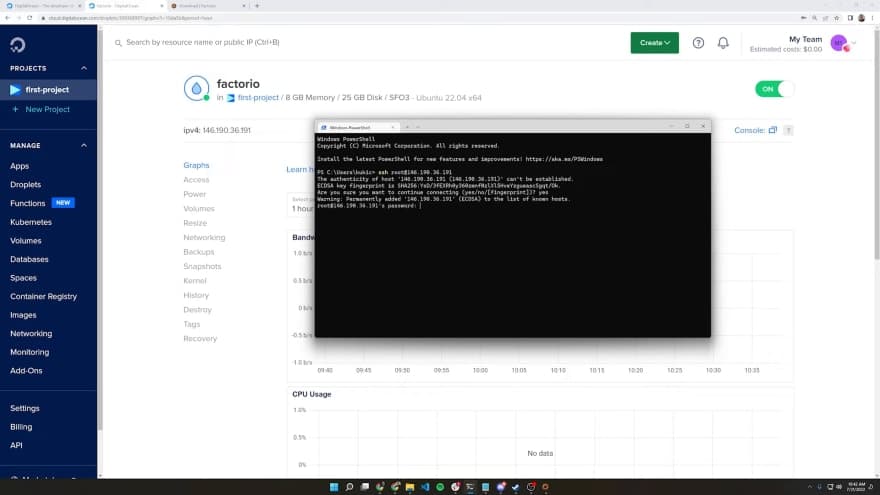The width and height of the screenshot is (880, 495).
Task: Open the Destroy droplet menu item
Action: point(197,310)
